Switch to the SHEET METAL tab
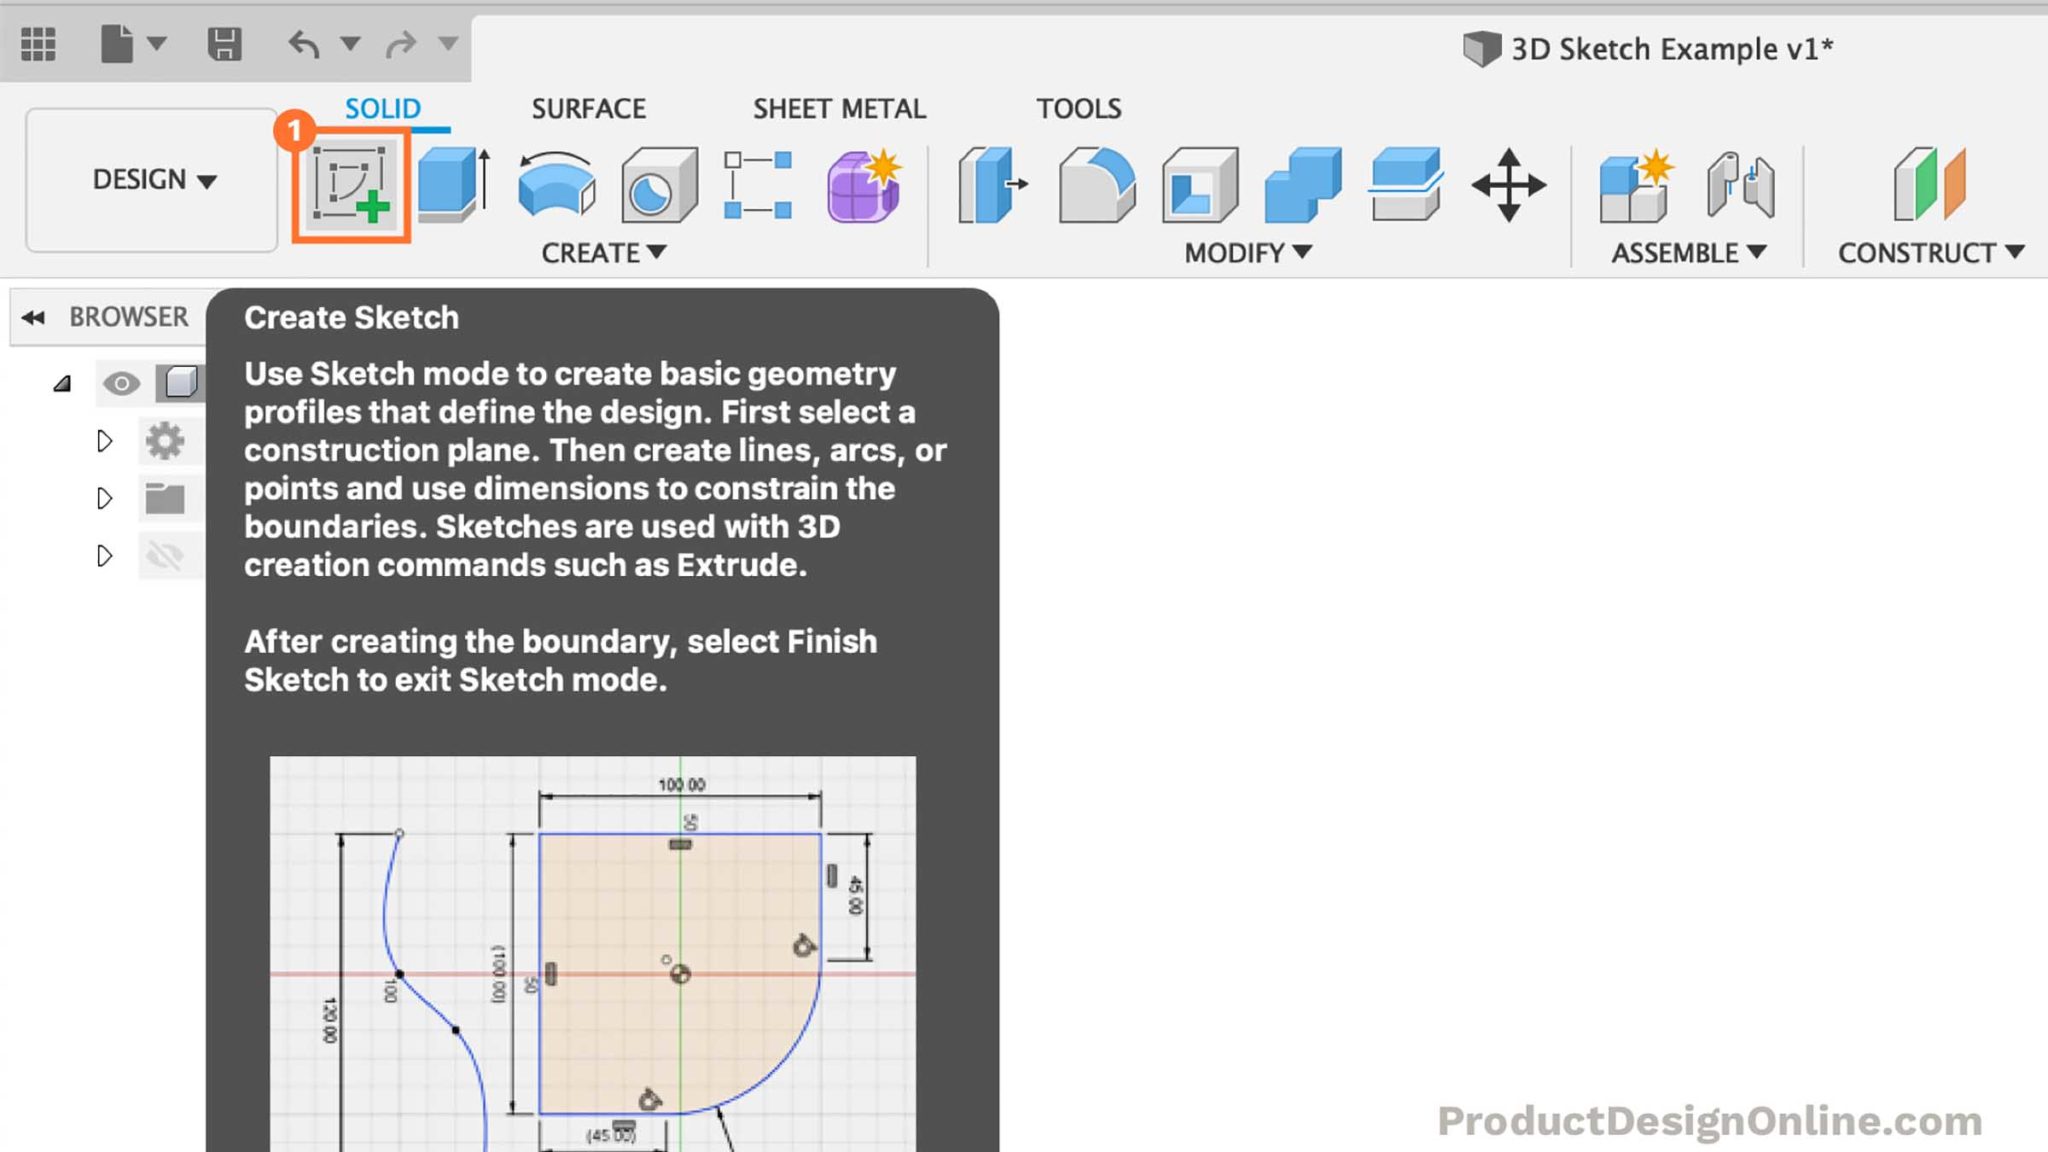 [840, 108]
